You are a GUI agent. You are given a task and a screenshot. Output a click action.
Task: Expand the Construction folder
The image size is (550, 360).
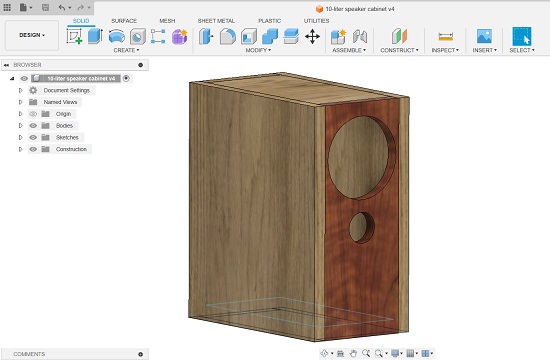[20, 149]
